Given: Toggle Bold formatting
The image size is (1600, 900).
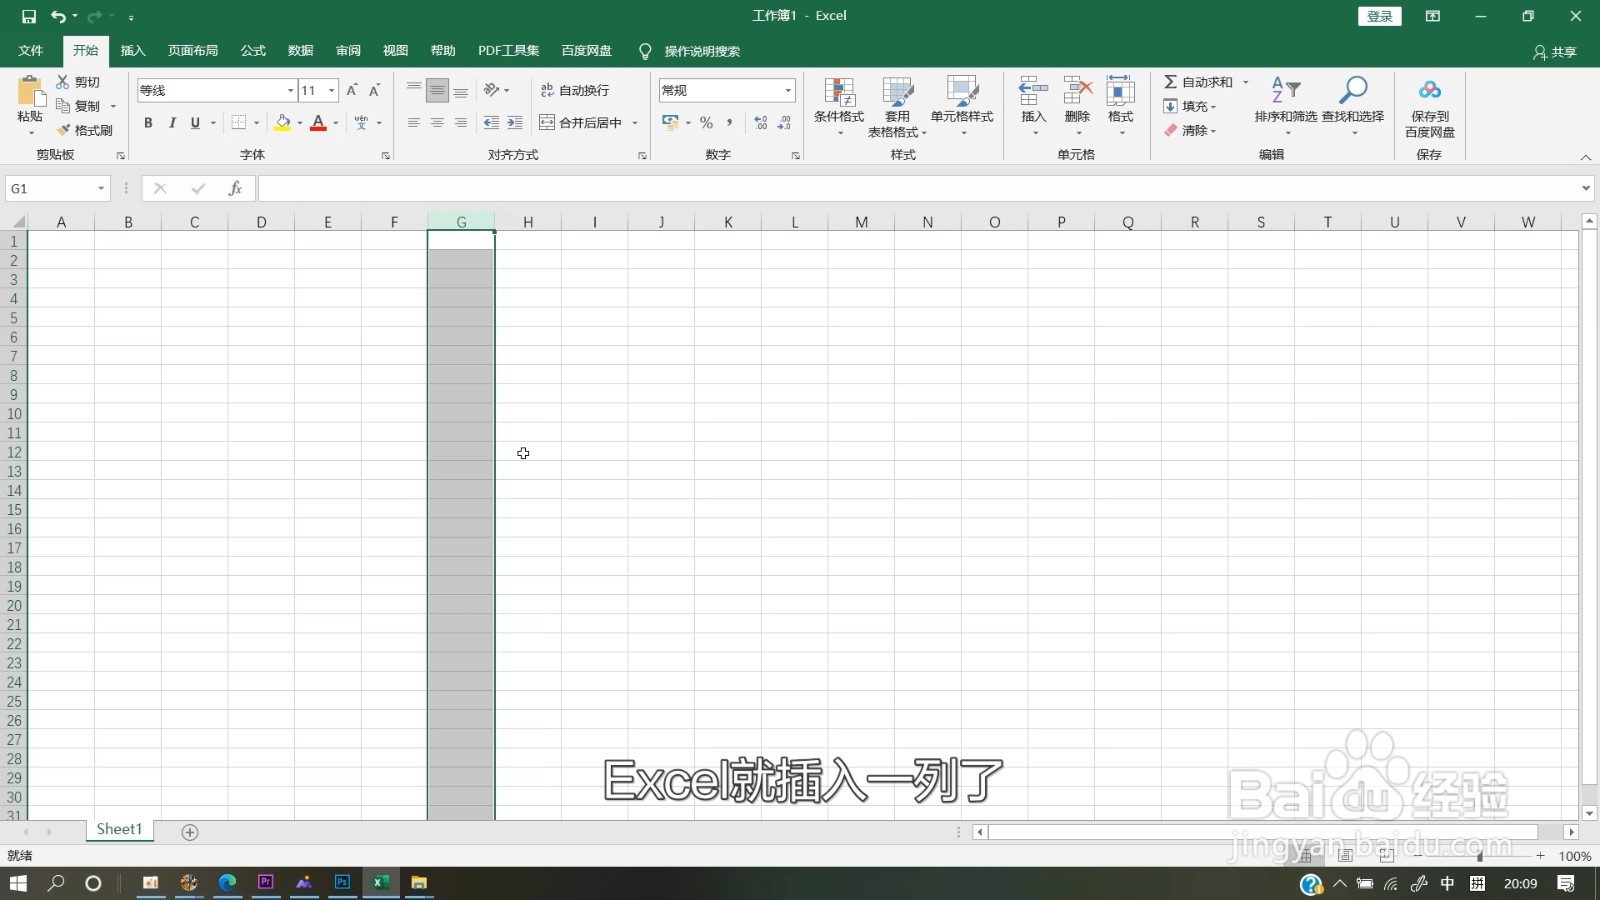Looking at the screenshot, I should [x=148, y=122].
